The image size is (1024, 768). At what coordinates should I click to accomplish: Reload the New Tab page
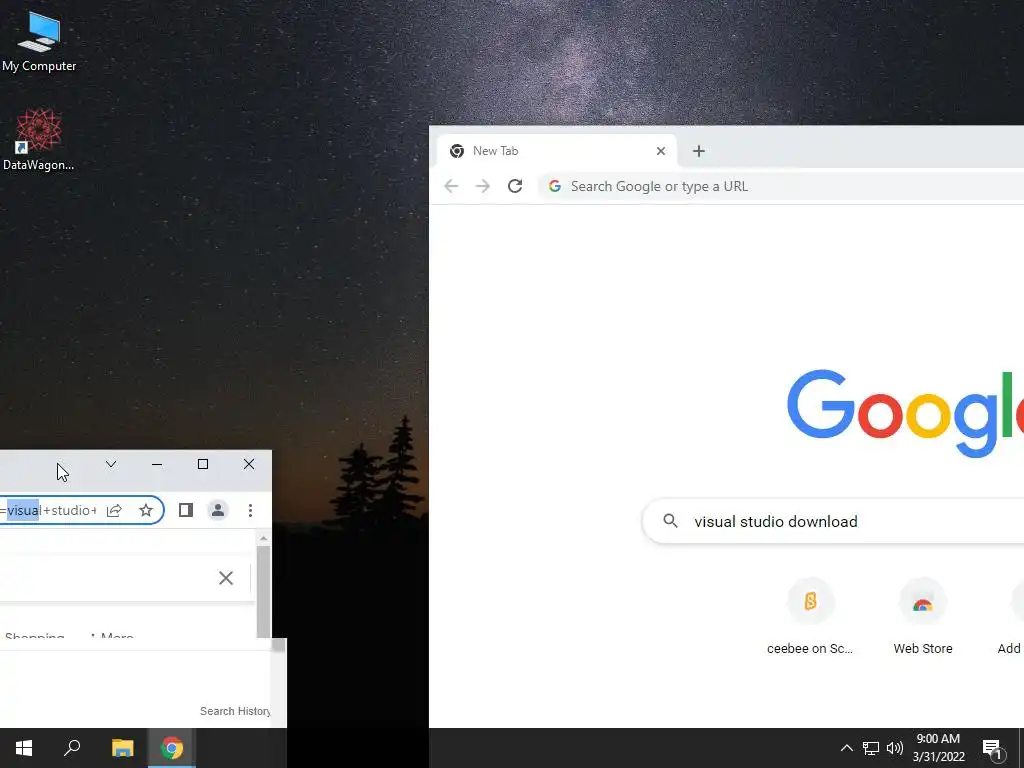(x=515, y=186)
